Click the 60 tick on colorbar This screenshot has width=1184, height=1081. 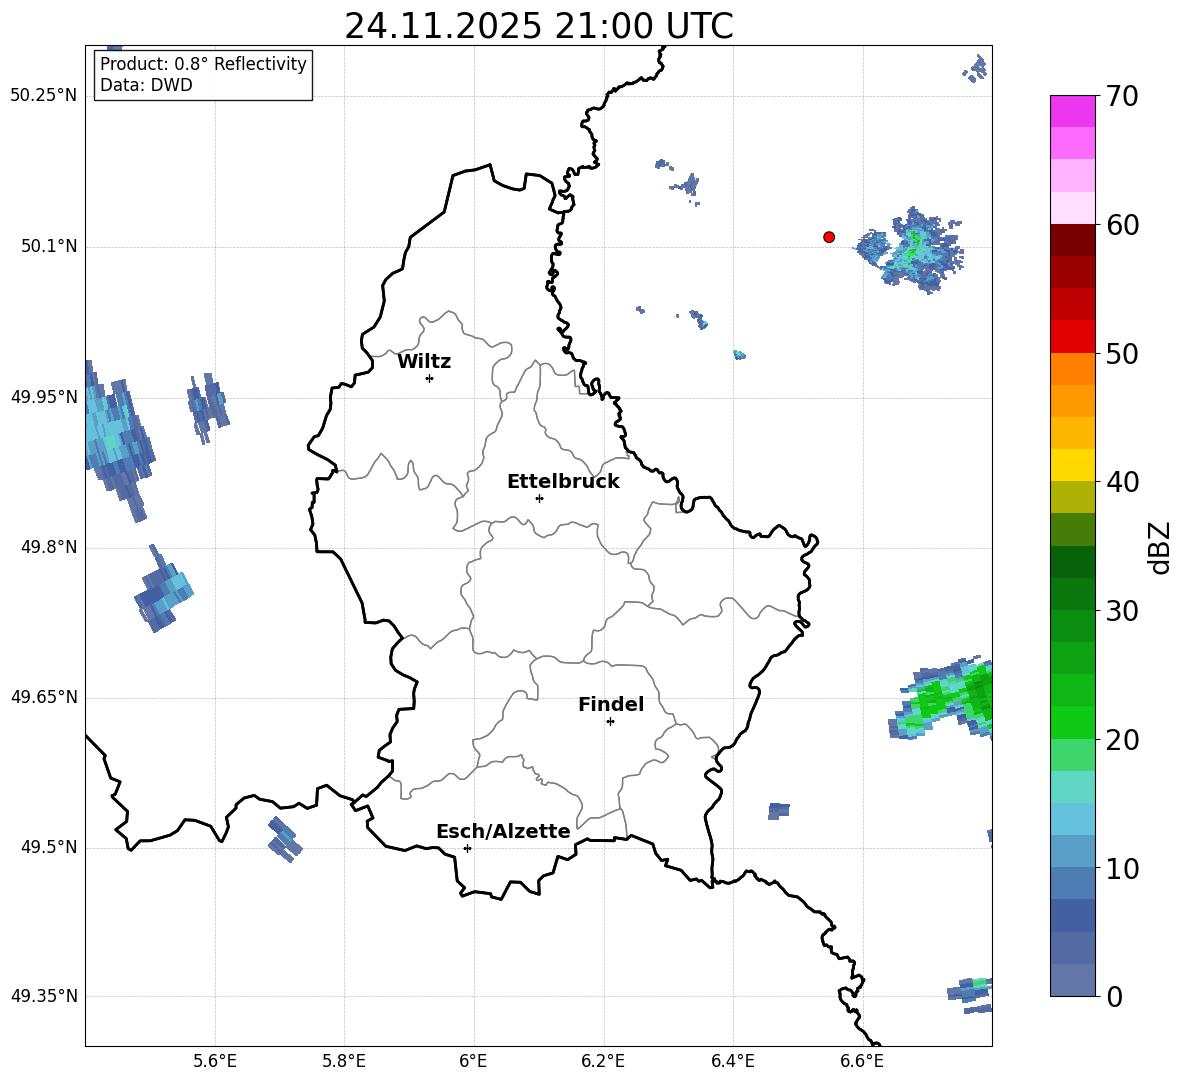coord(1122,226)
